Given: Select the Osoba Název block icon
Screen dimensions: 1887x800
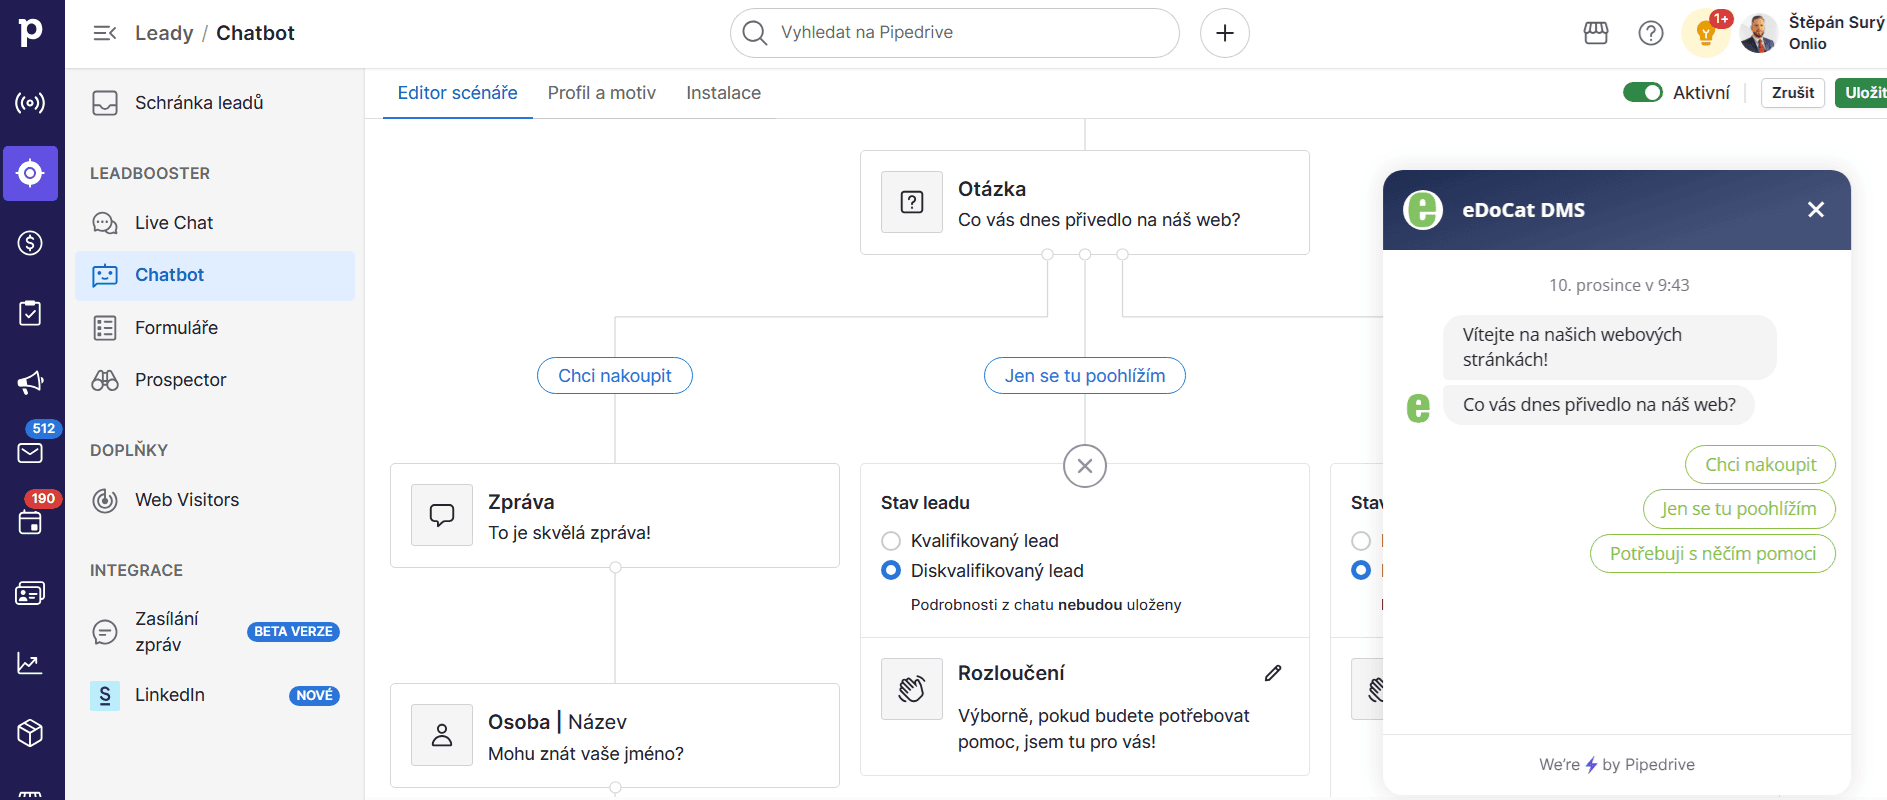Looking at the screenshot, I should tap(442, 735).
